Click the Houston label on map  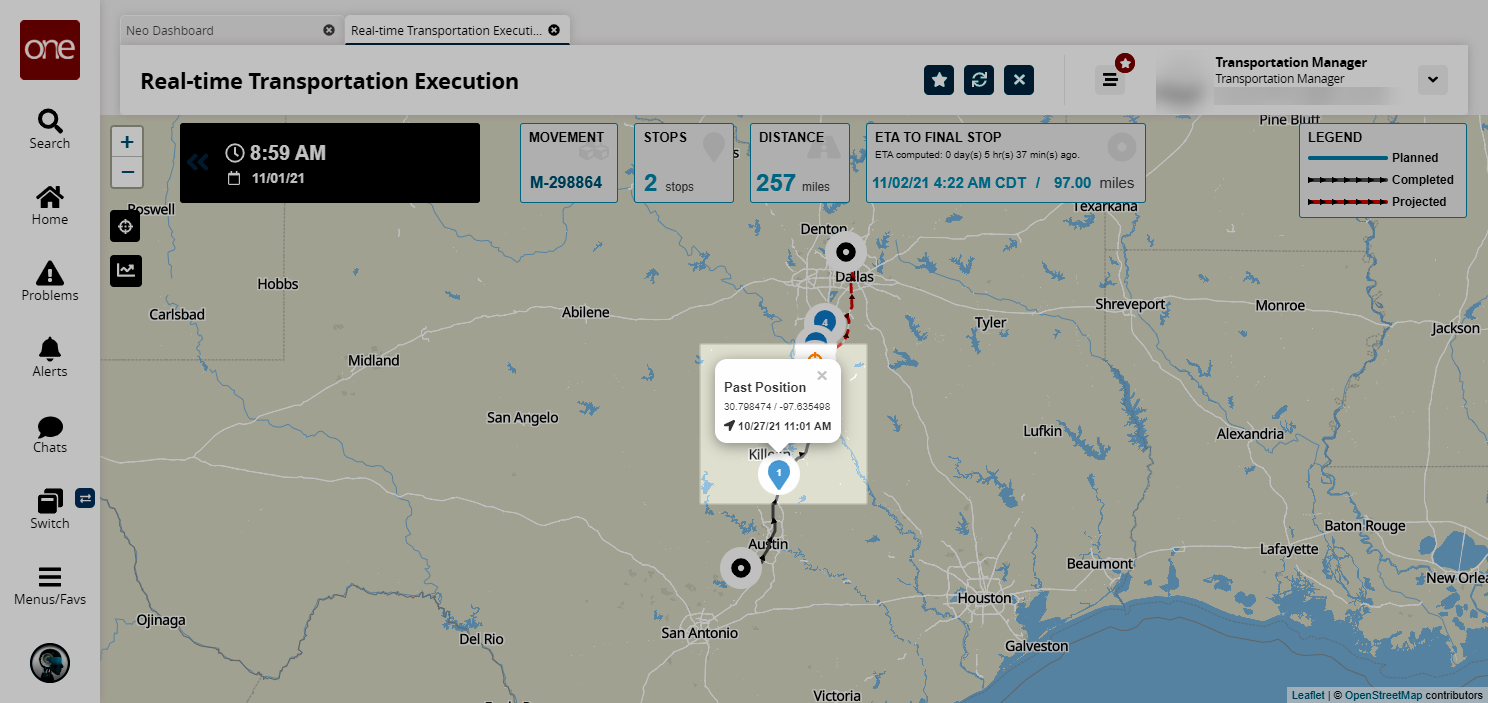click(x=984, y=598)
